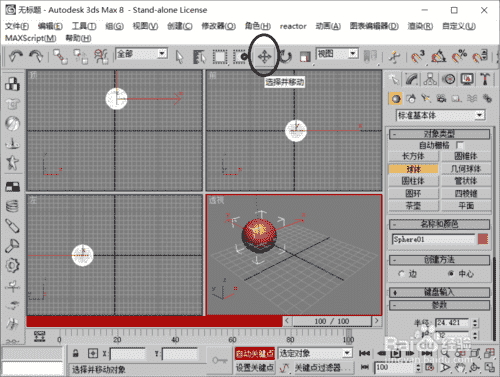Click the Play Animation button

395,353
